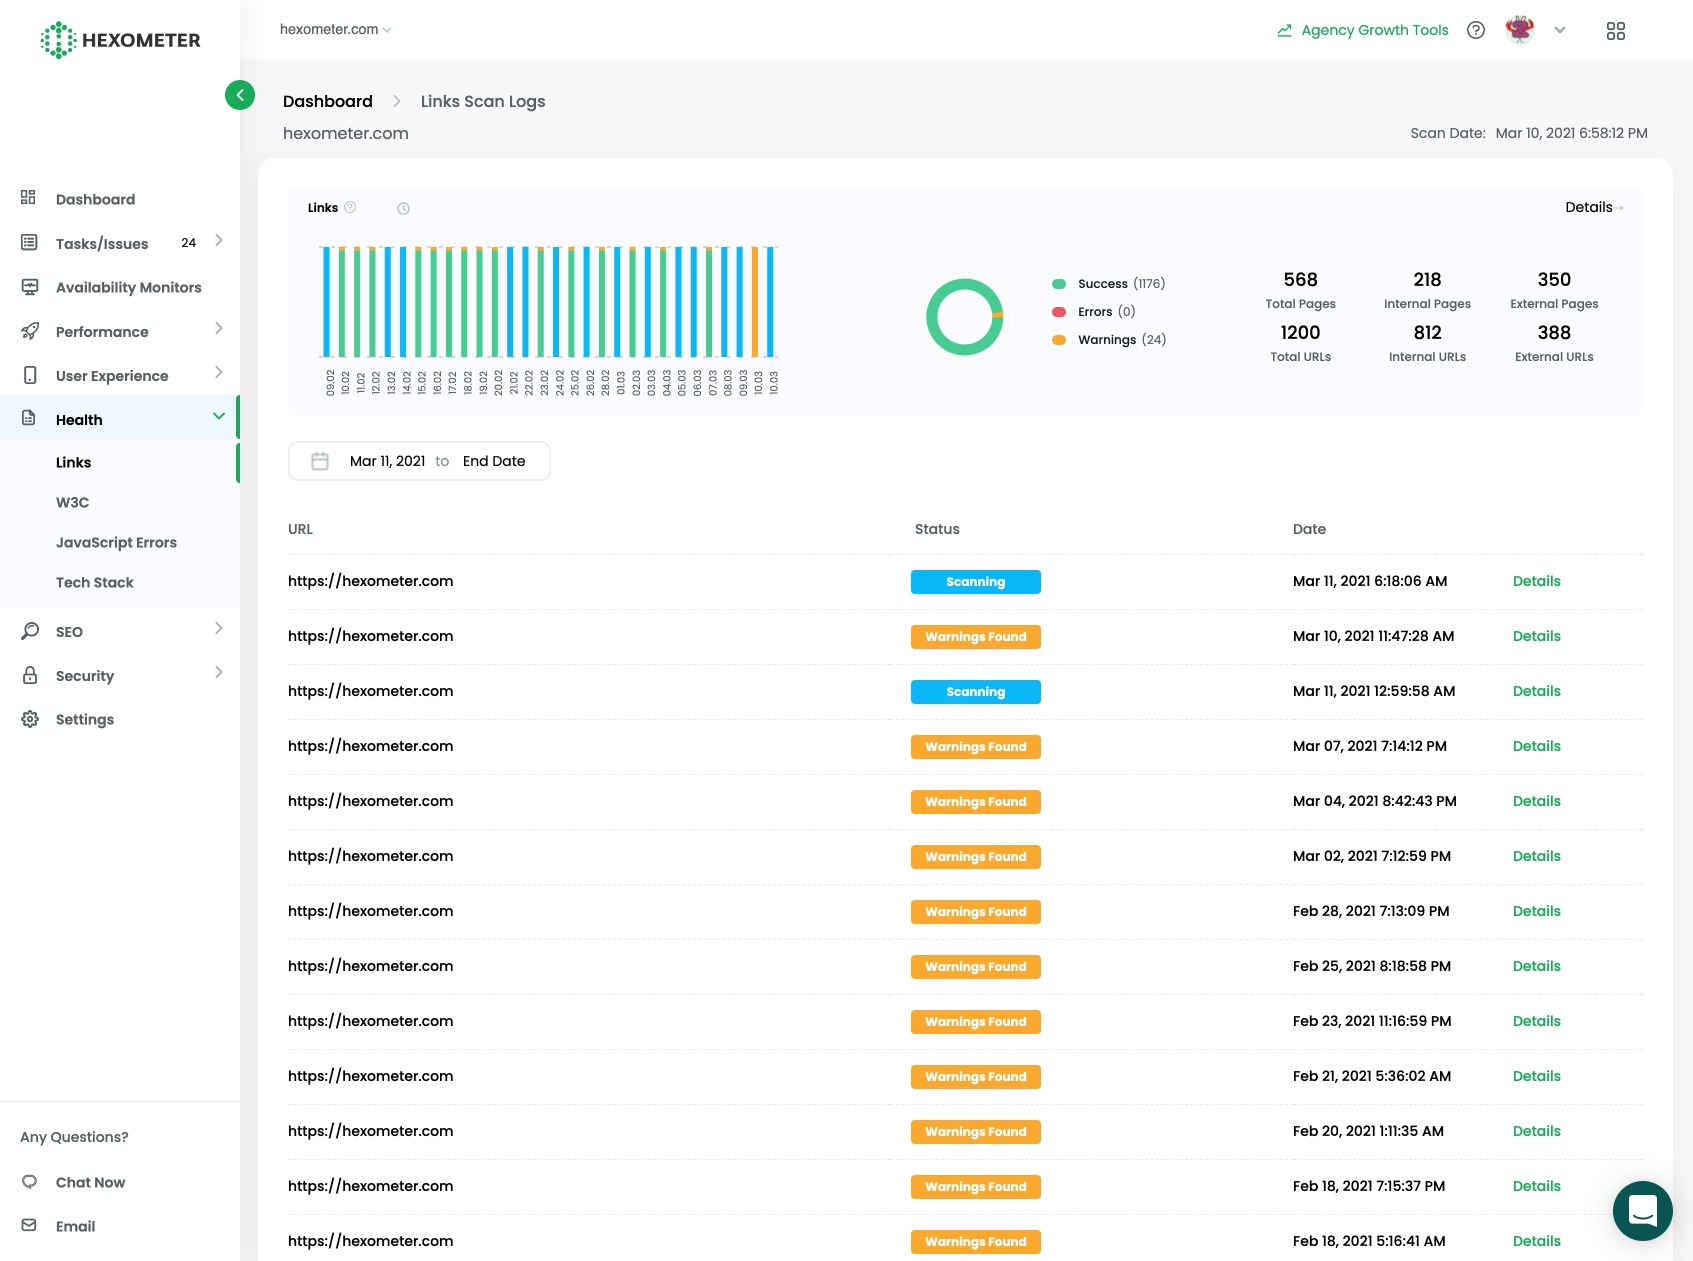Click Dashboard breadcrumb link

(x=328, y=101)
